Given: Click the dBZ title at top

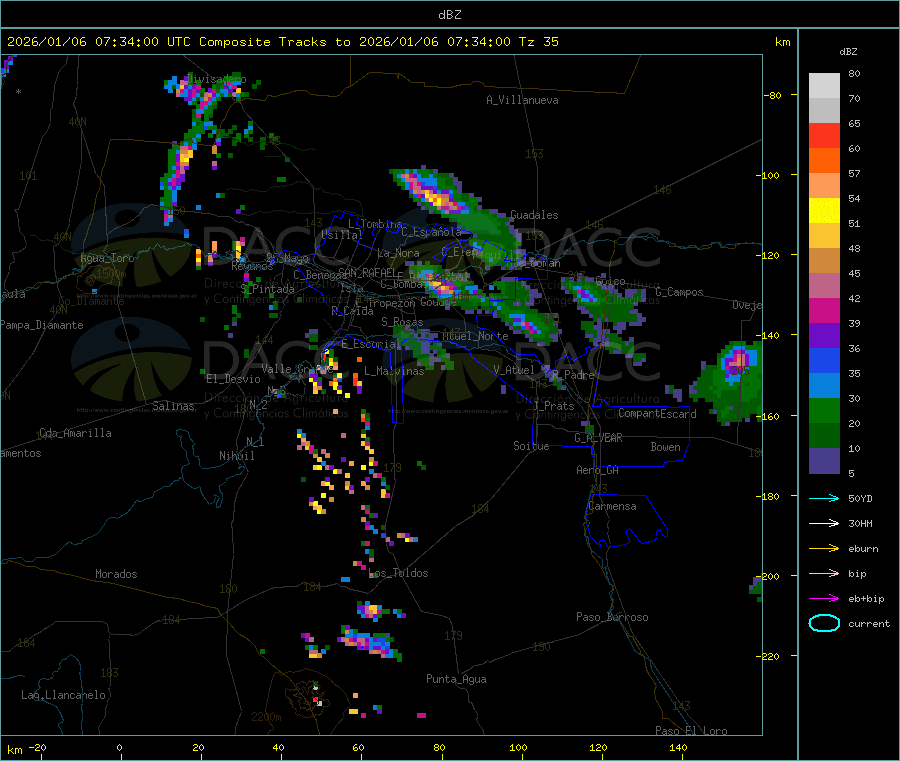Looking at the screenshot, I should click(449, 15).
